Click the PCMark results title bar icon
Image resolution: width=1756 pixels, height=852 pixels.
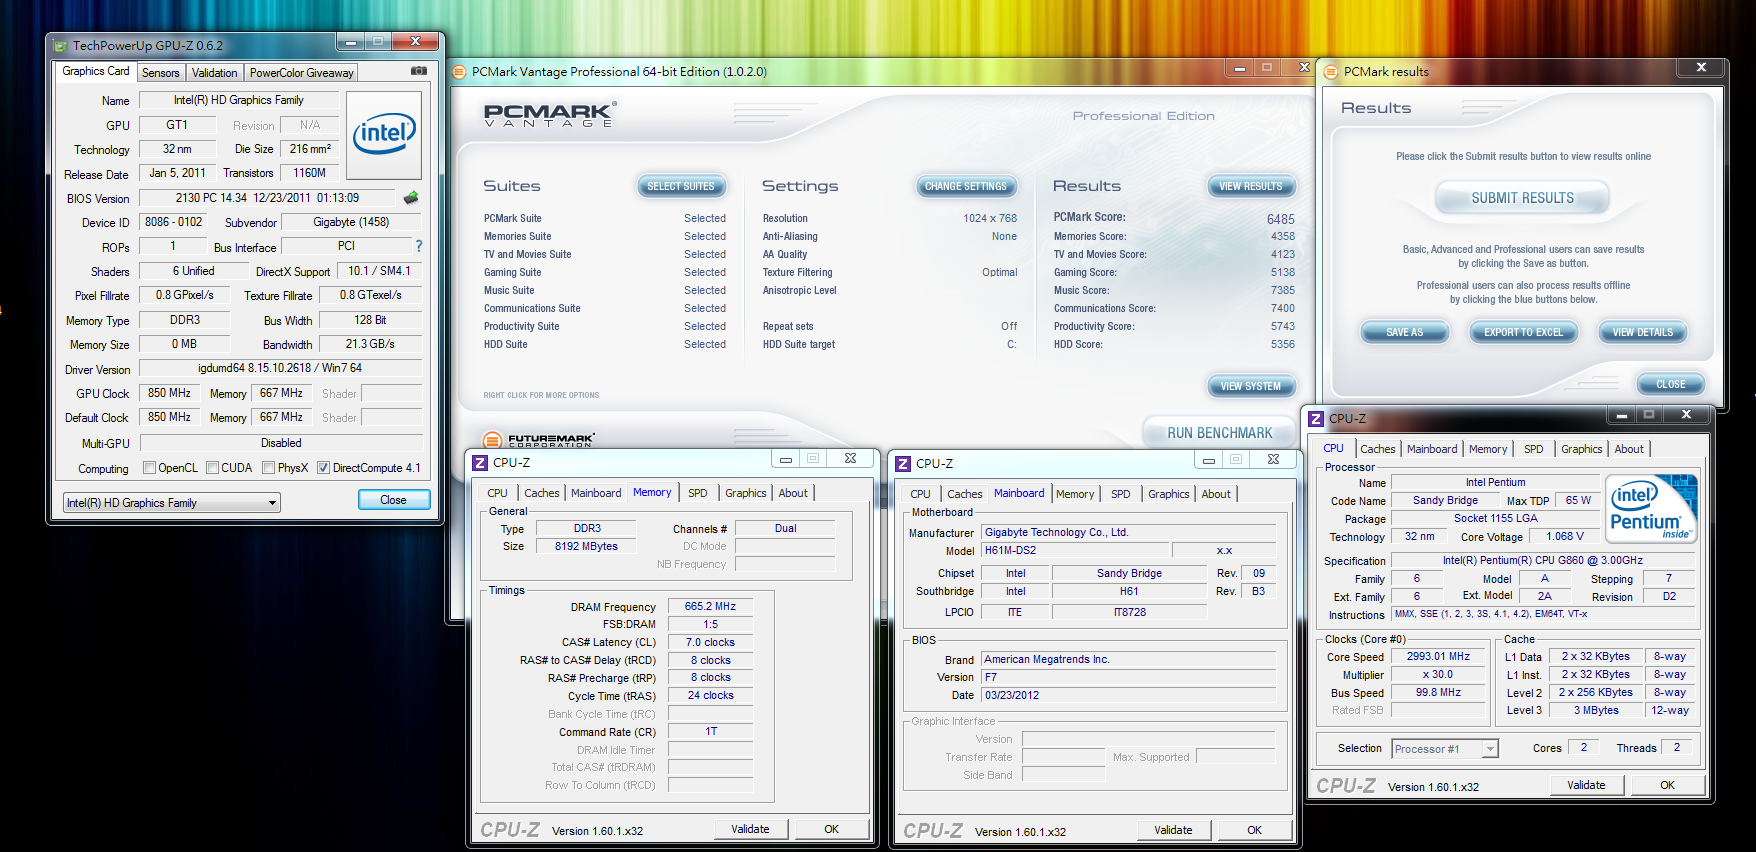tap(1331, 72)
